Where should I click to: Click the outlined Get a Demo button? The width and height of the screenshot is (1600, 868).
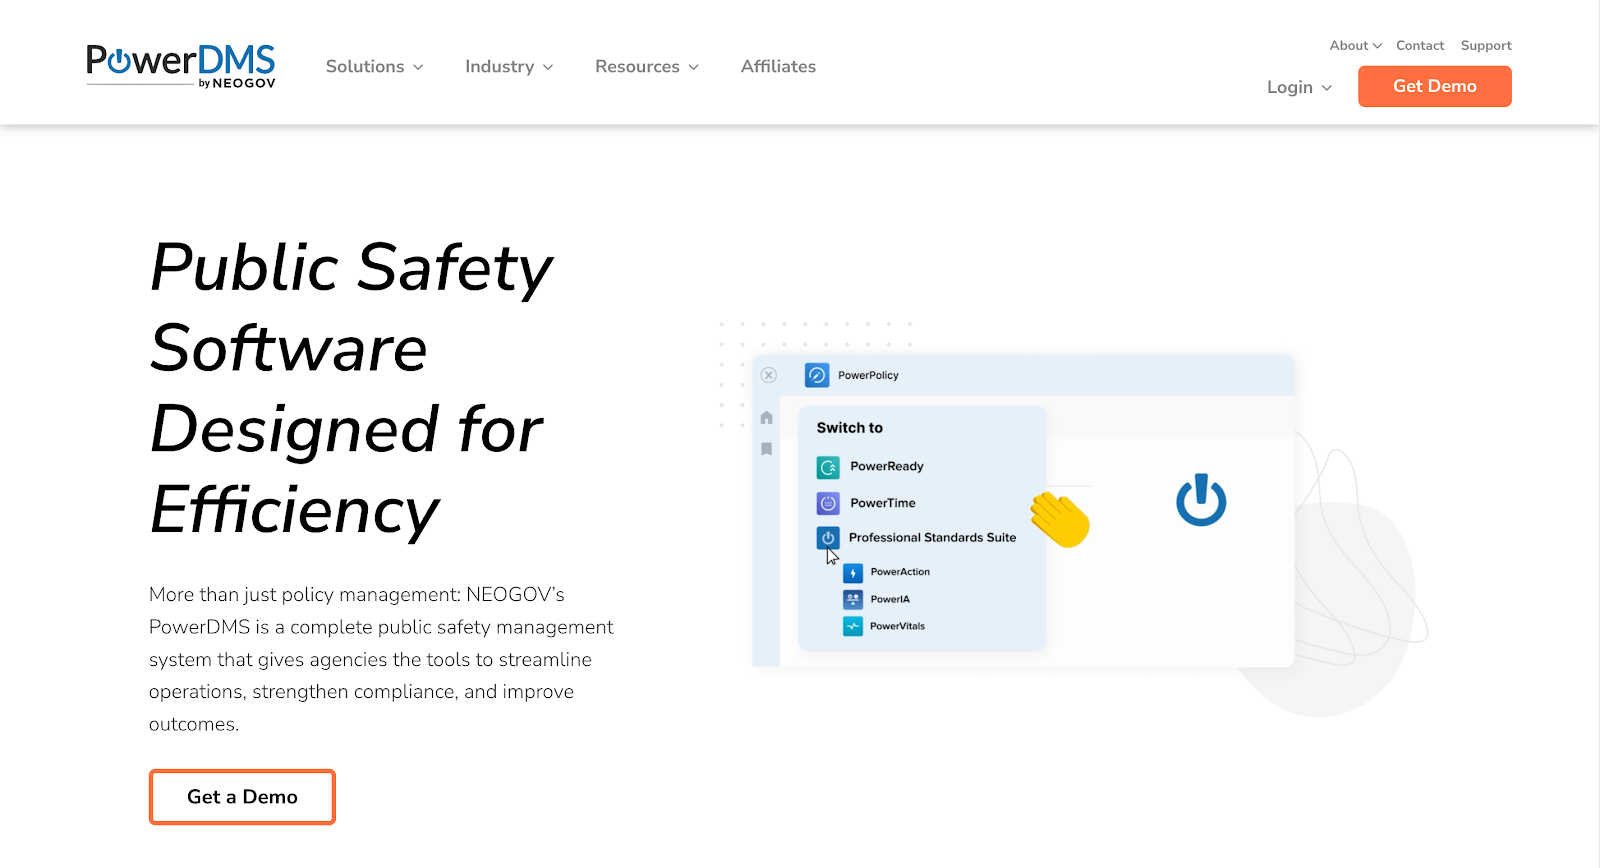coord(242,797)
